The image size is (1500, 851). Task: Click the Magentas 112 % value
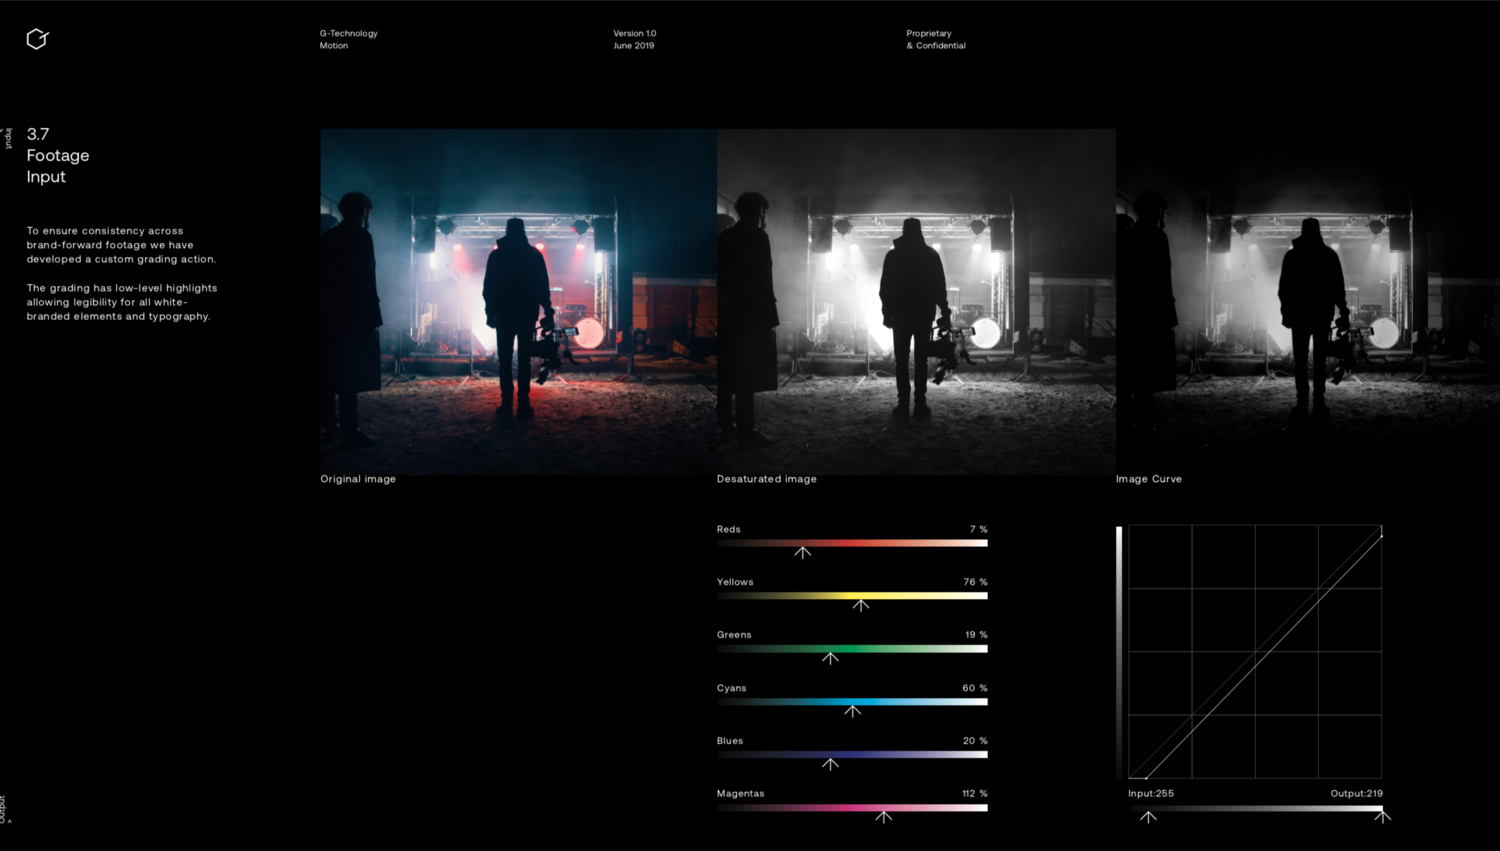(x=974, y=794)
